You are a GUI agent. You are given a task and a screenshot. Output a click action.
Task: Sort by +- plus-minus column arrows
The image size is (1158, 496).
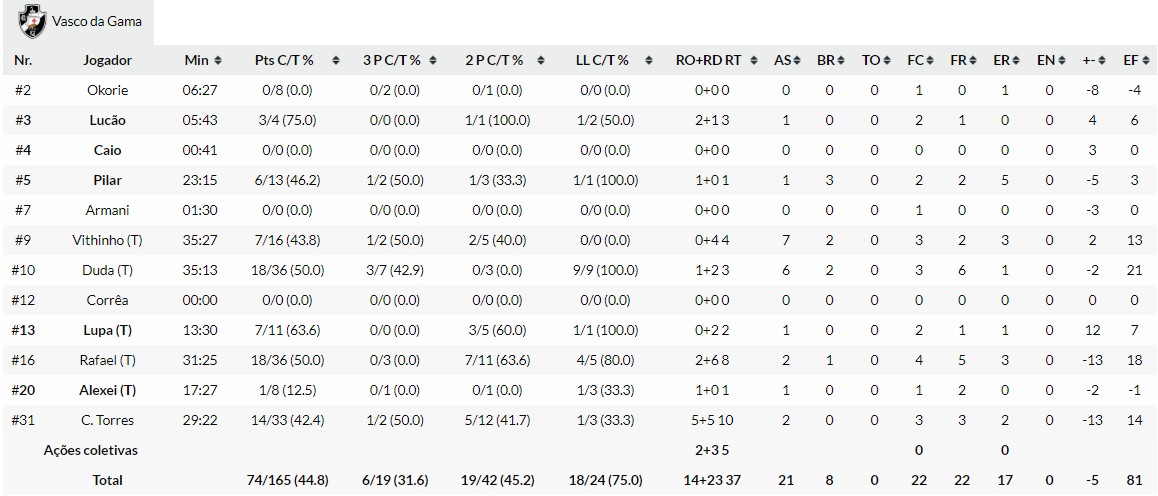[1100, 61]
